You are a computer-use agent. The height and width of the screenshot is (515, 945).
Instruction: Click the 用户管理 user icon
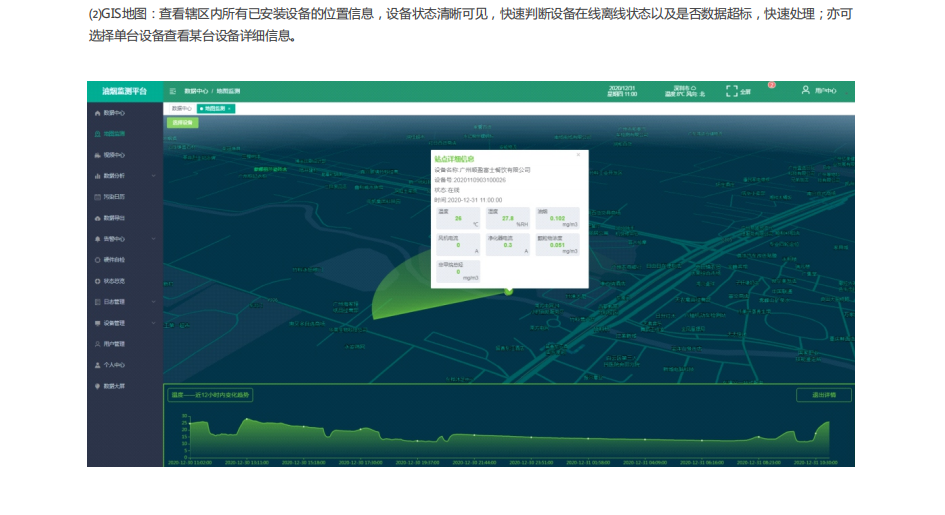(x=98, y=344)
